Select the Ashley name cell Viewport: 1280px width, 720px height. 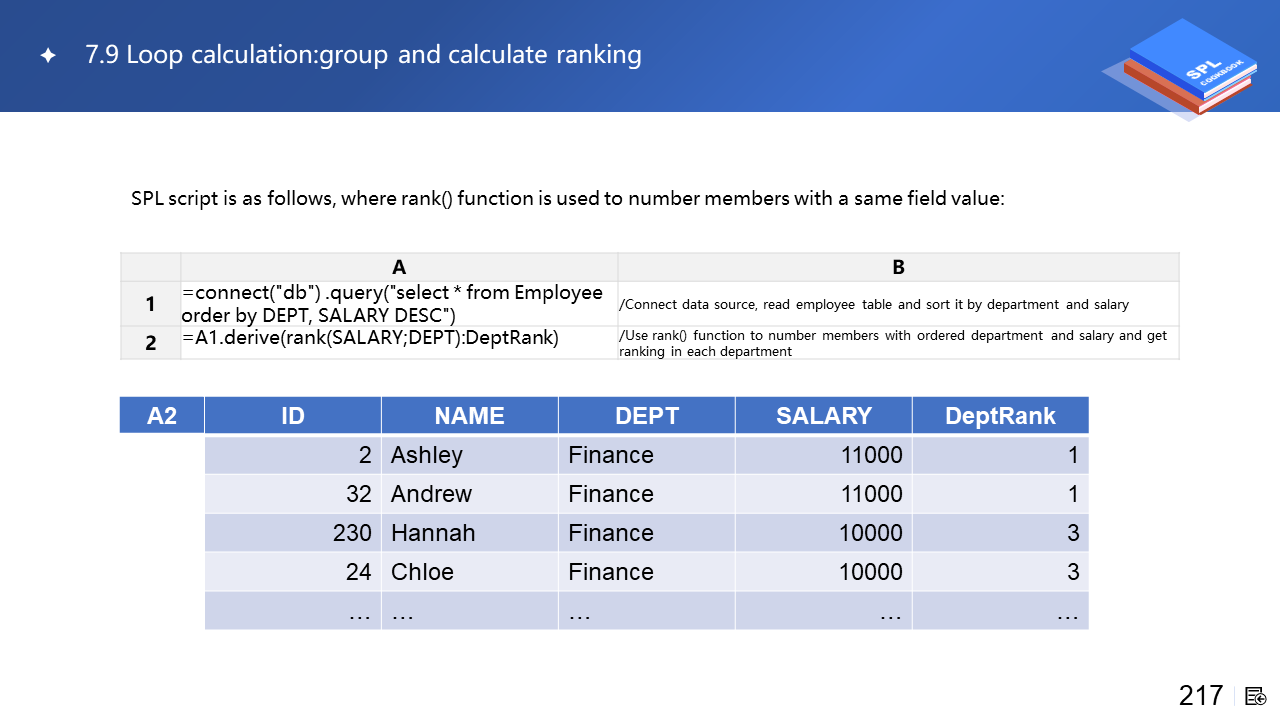coord(469,455)
